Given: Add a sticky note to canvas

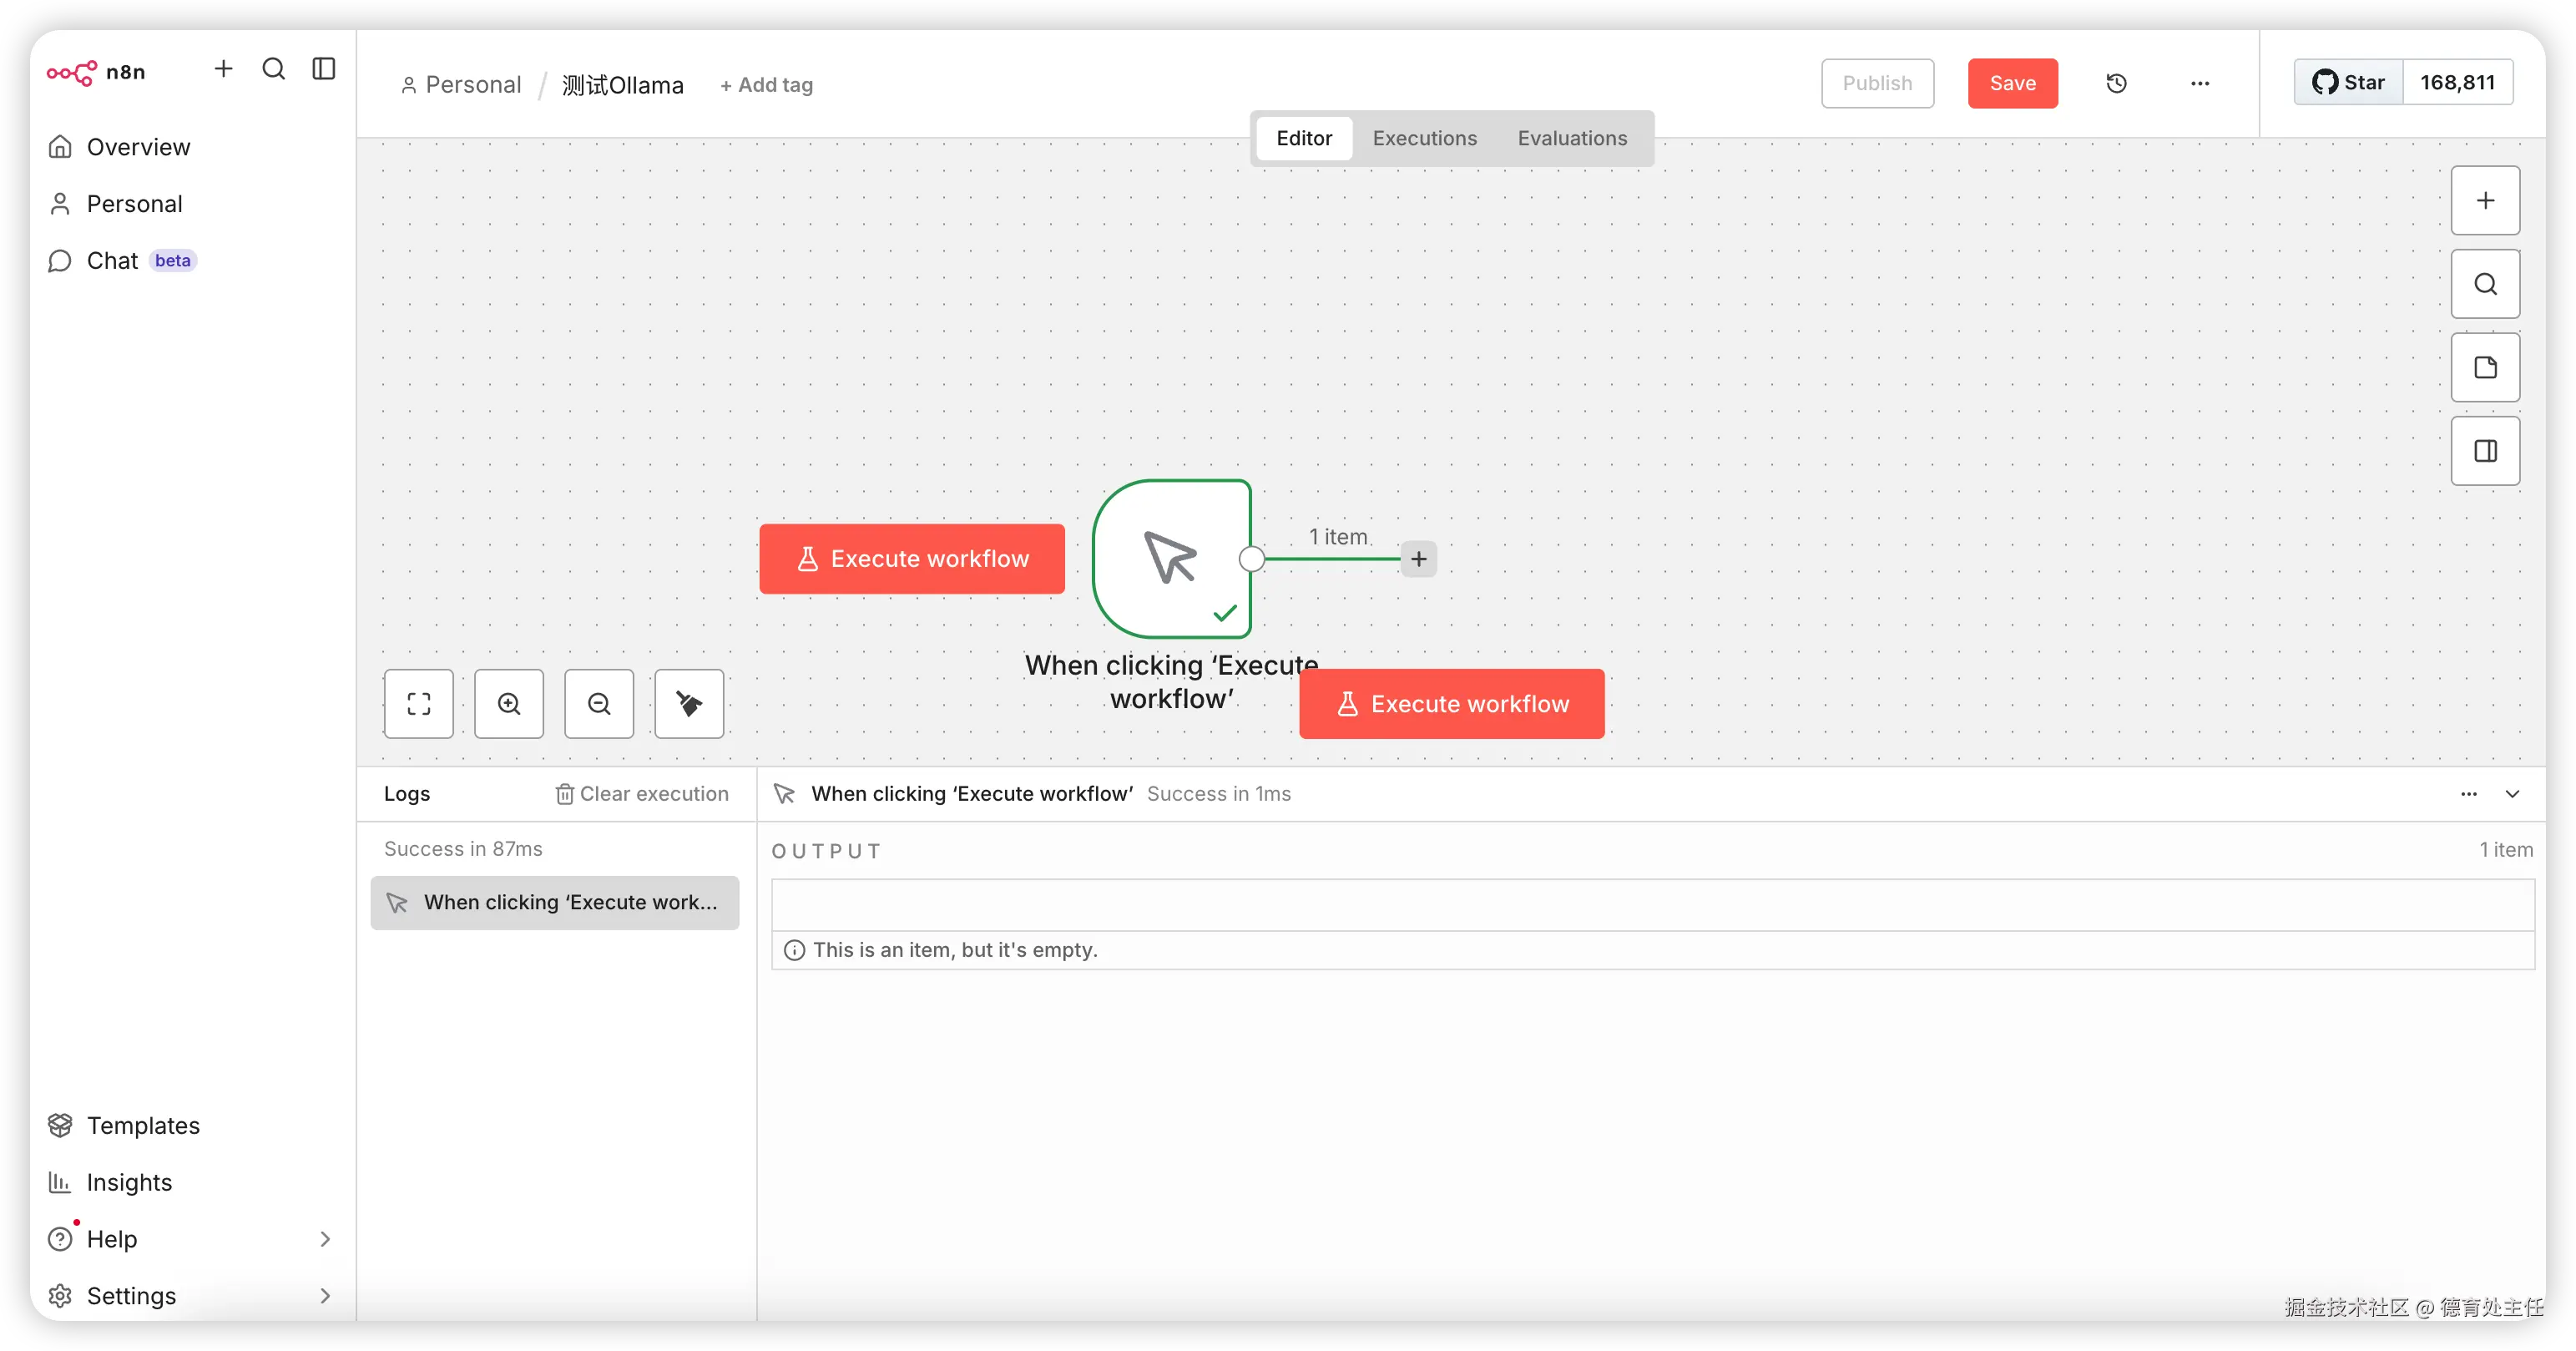Looking at the screenshot, I should pos(2485,368).
